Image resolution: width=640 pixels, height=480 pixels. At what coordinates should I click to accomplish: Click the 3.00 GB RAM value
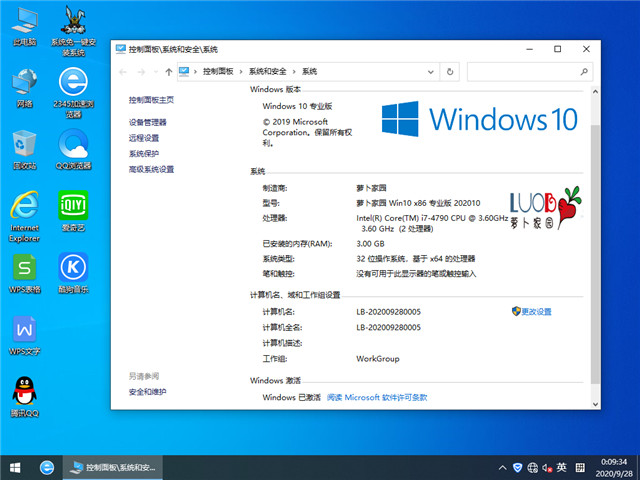coord(370,244)
